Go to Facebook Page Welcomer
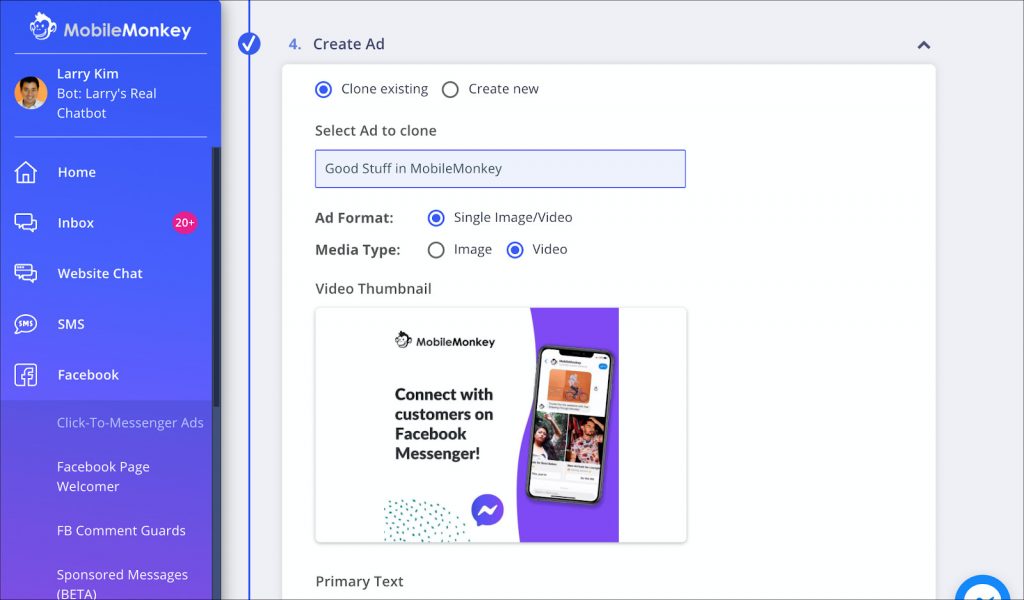 pos(103,477)
